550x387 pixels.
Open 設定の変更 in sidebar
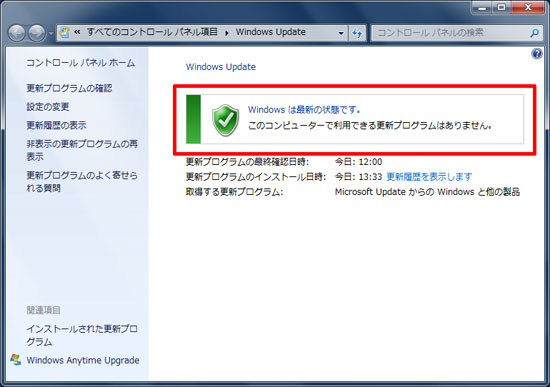coord(48,107)
